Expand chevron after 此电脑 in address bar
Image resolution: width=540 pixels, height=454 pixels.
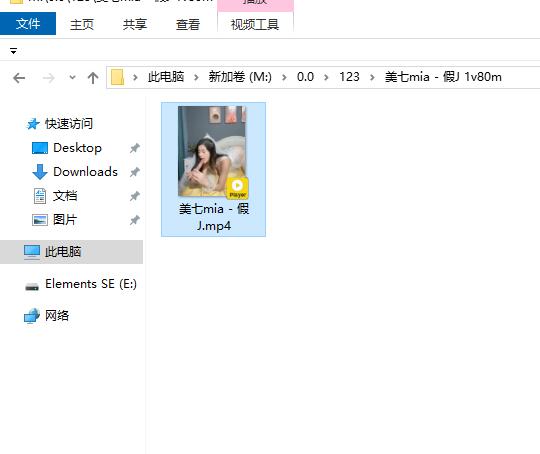[196, 77]
